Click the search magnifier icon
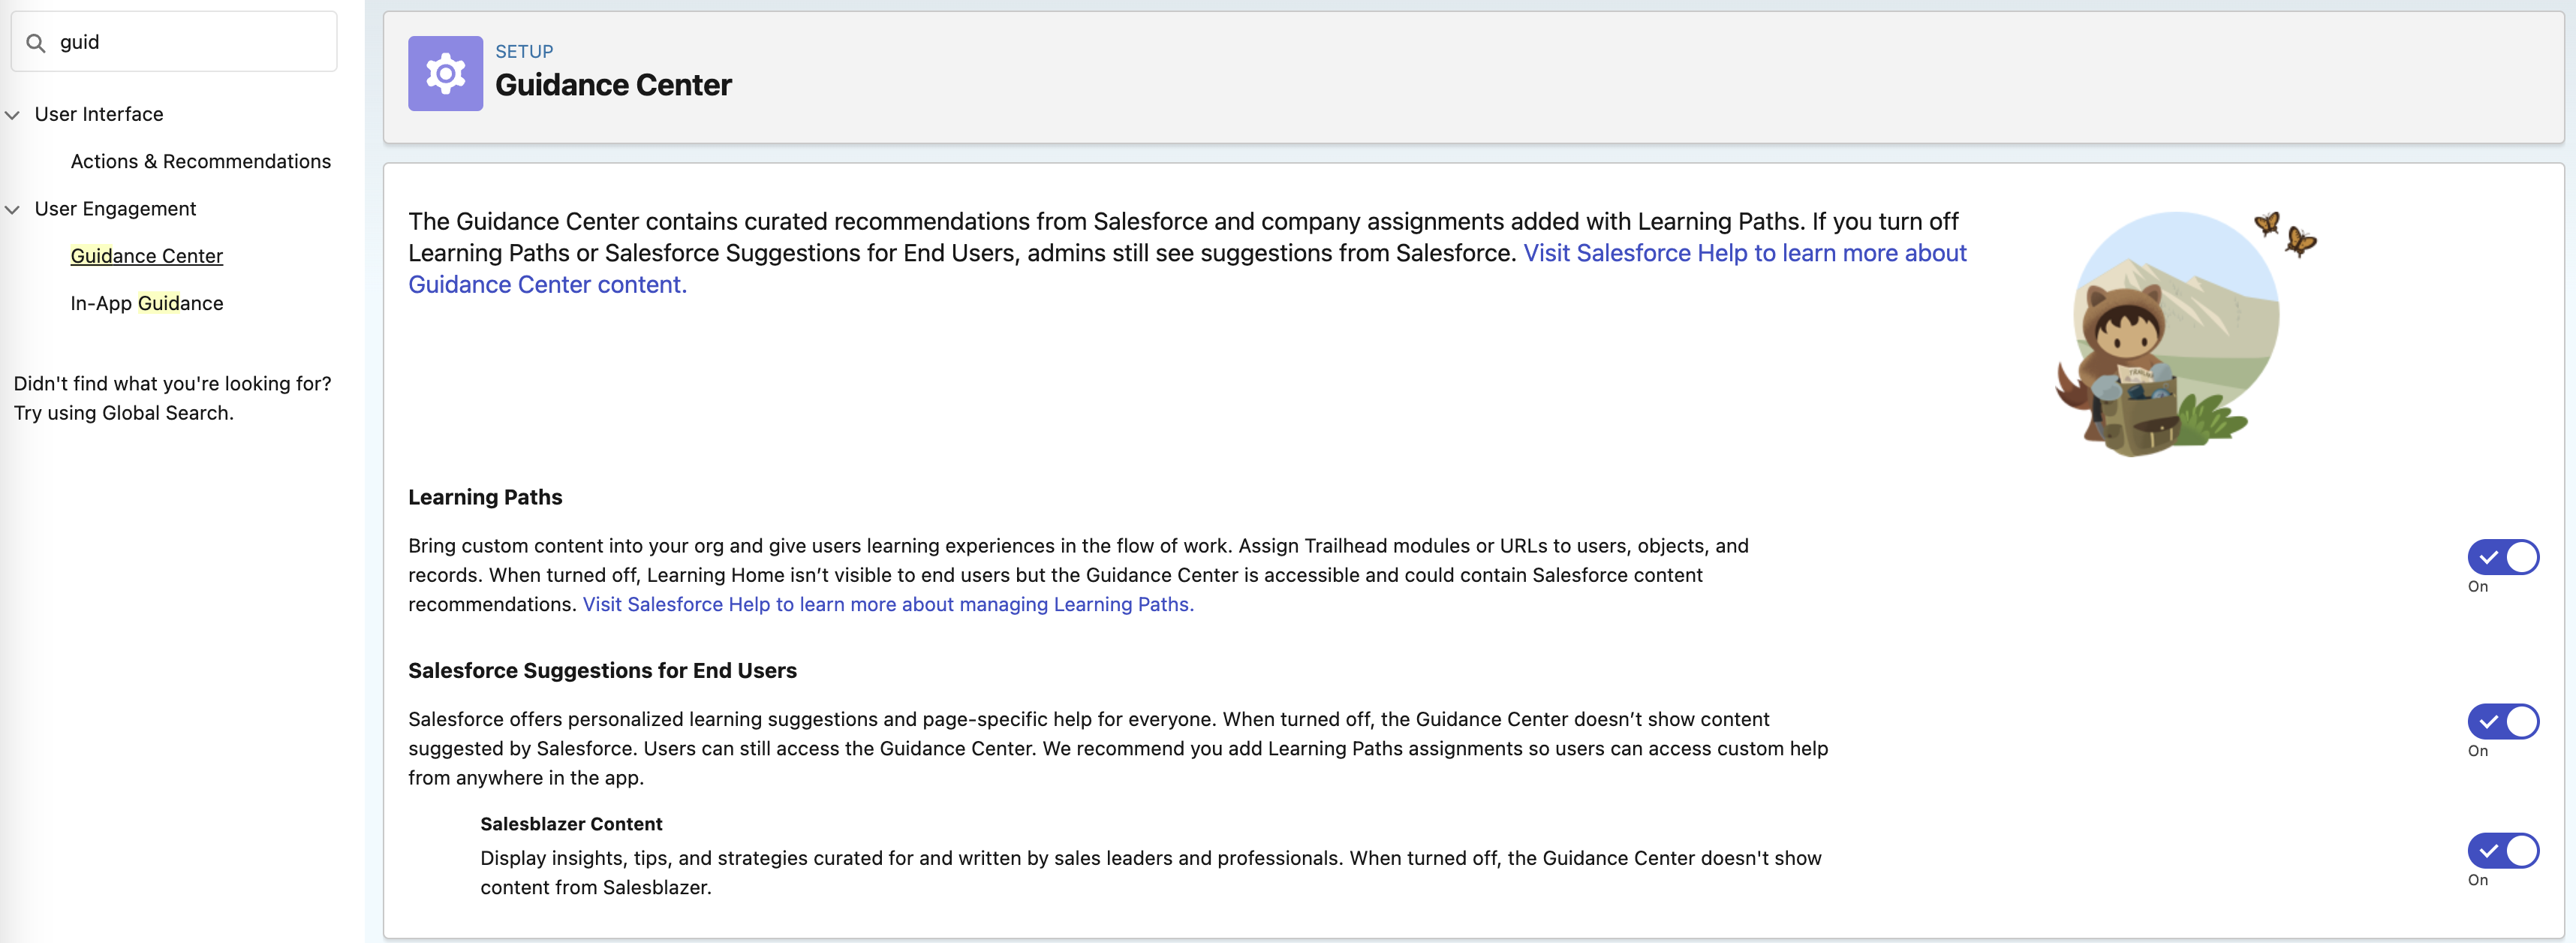Viewport: 2576px width, 943px height. tap(36, 42)
